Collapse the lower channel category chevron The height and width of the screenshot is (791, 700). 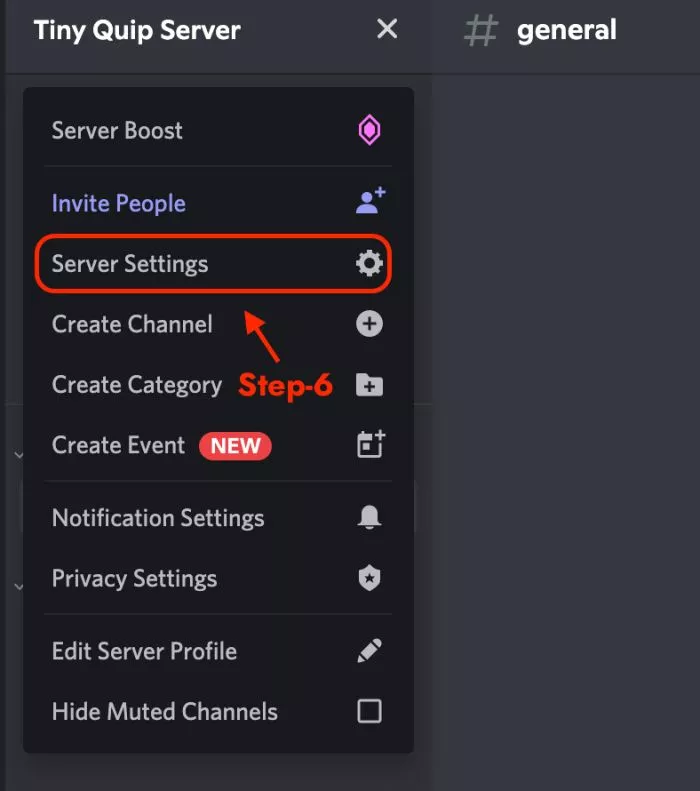[x=19, y=587]
